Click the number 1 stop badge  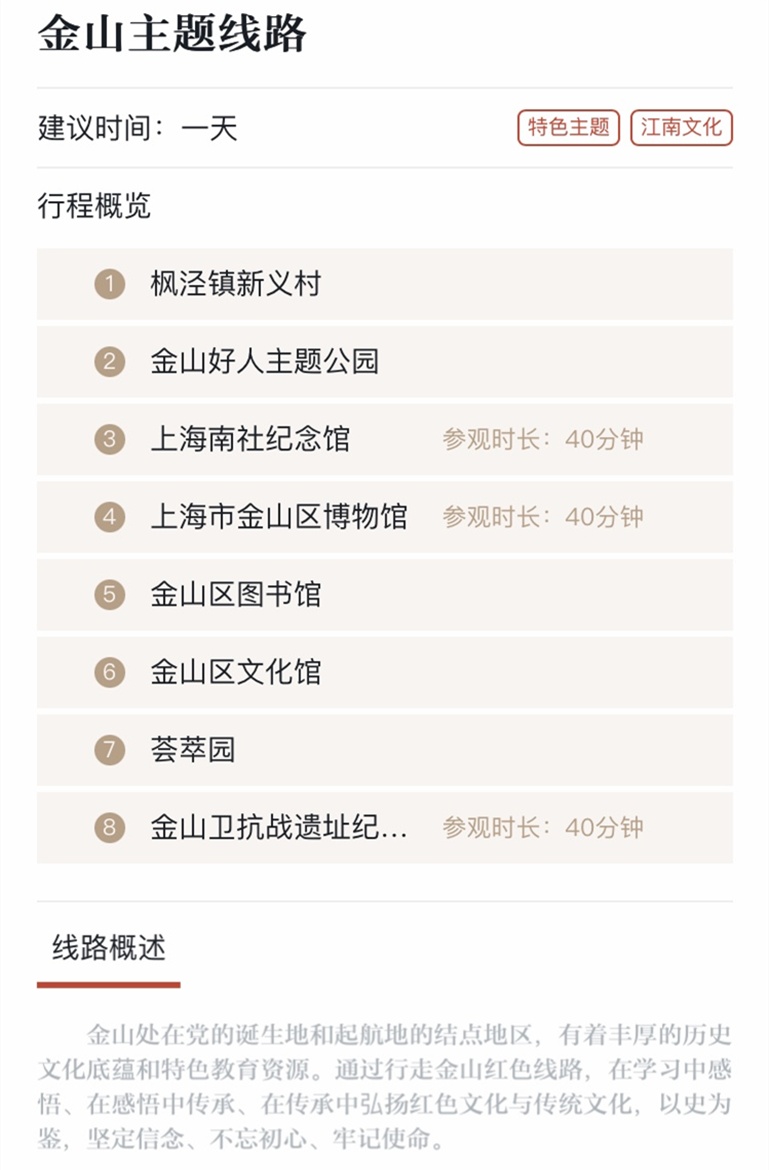(x=110, y=284)
